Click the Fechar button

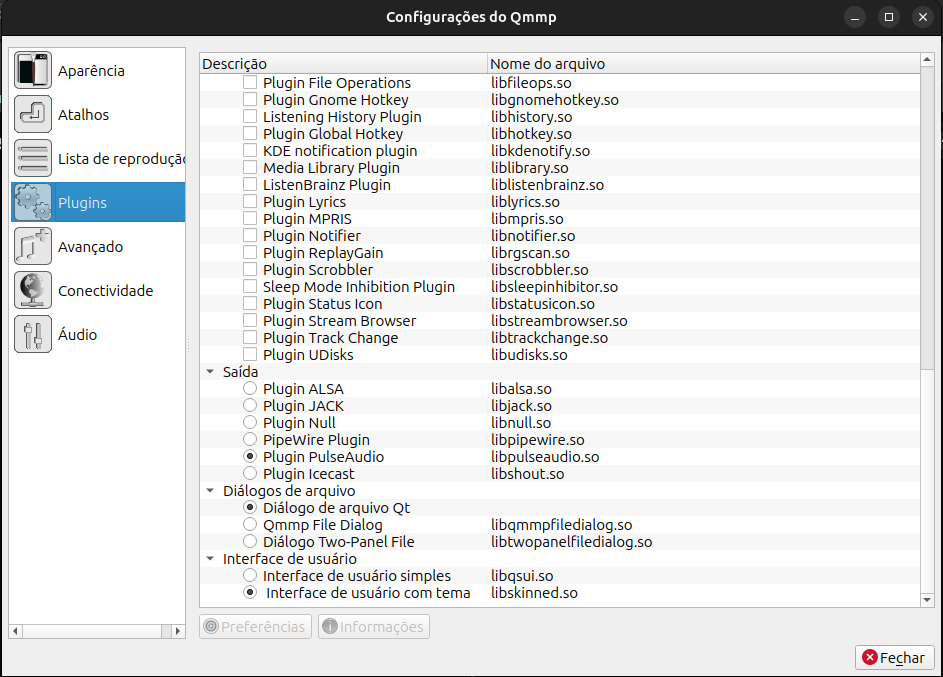pos(895,657)
